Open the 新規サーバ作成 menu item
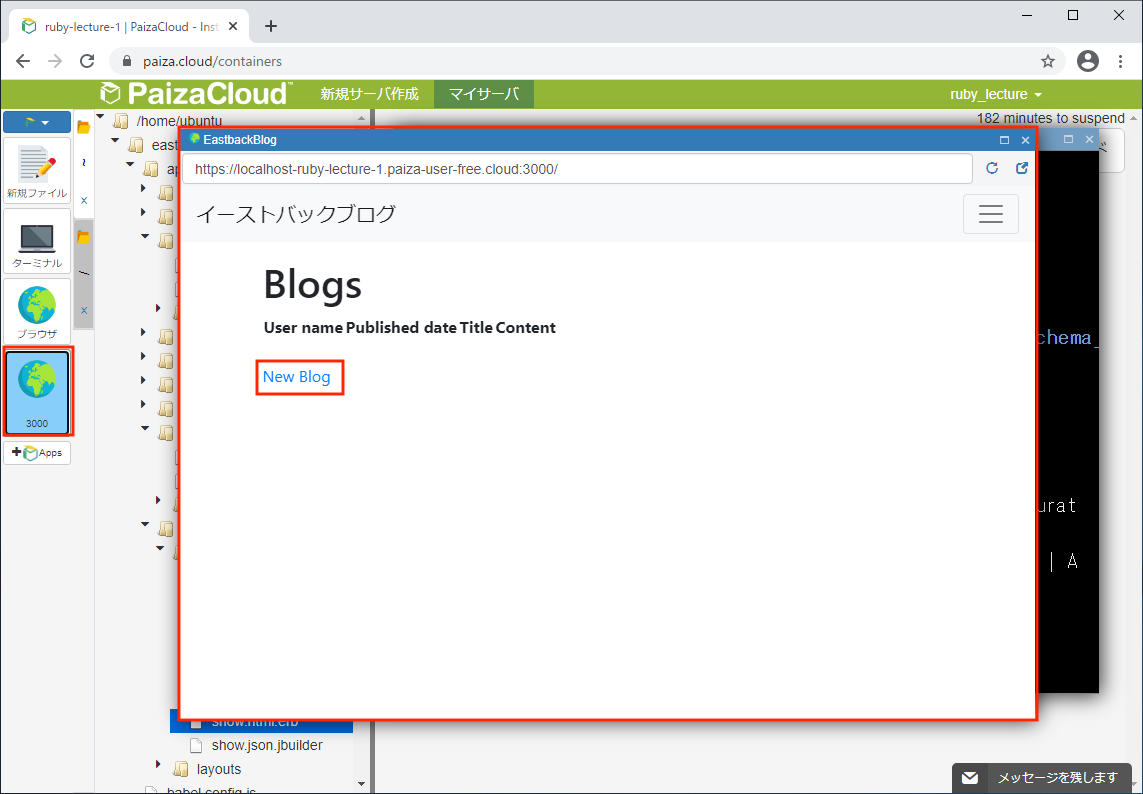Screen dimensions: 1143x794 pyautogui.click(x=369, y=94)
